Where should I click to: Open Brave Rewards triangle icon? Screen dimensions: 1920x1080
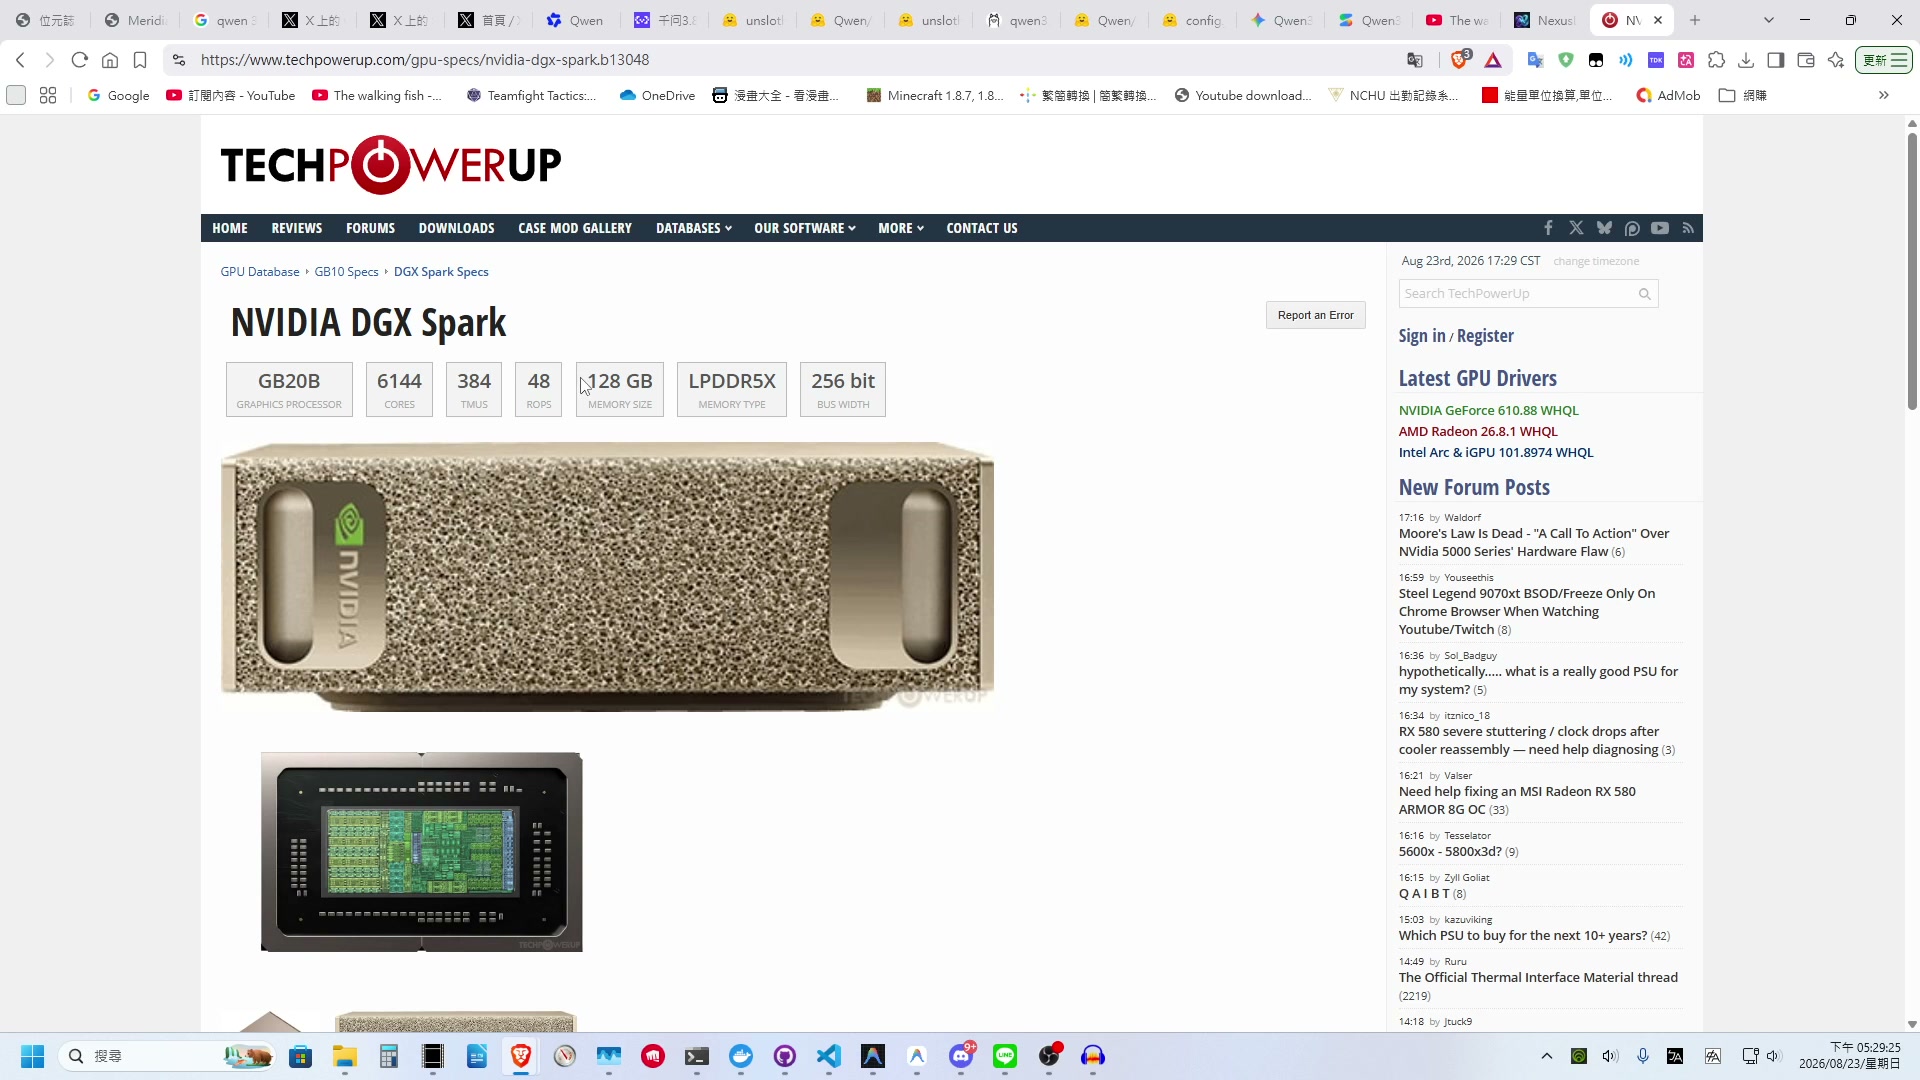(x=1493, y=60)
